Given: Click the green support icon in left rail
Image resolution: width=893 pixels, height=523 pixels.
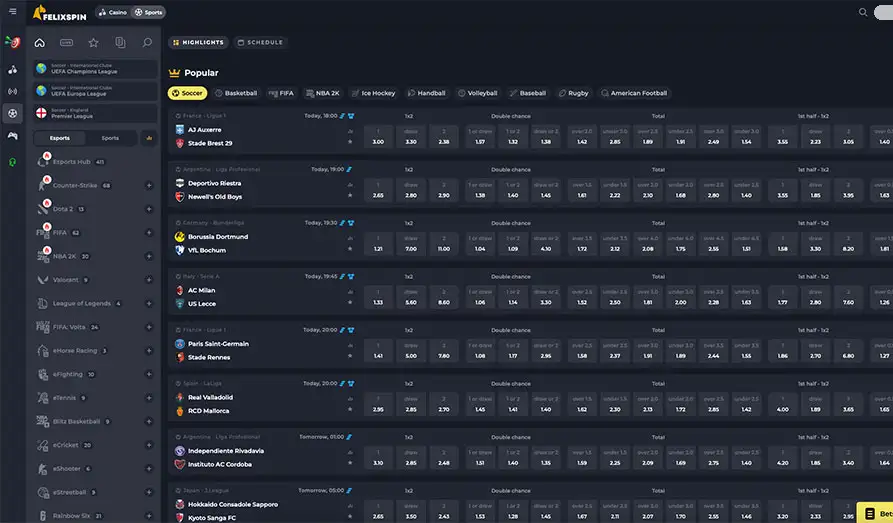Looking at the screenshot, I should [x=13, y=162].
